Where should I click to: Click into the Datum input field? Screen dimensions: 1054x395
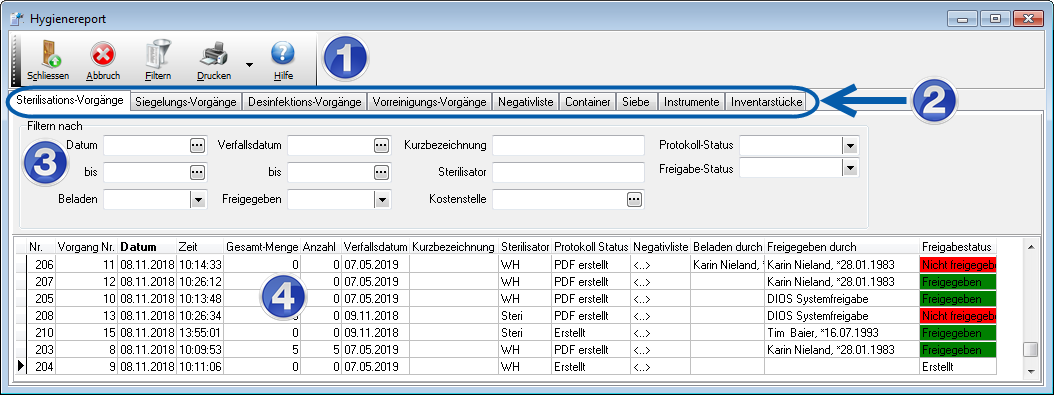[146, 145]
